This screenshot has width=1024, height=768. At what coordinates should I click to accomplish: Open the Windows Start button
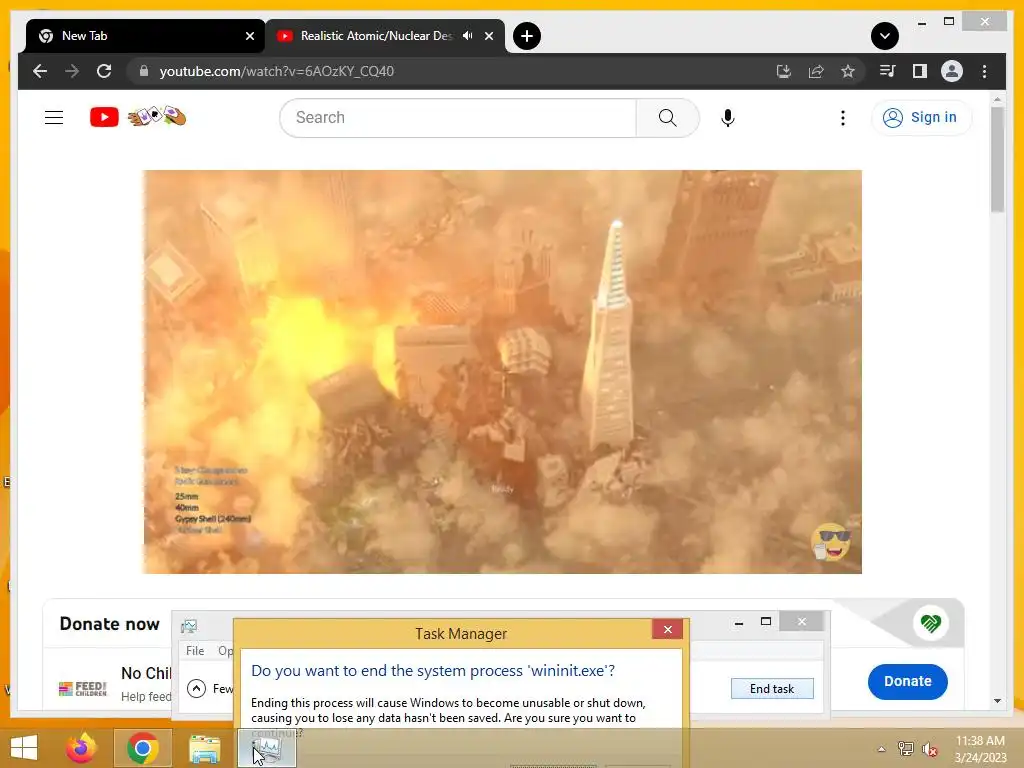click(x=24, y=748)
